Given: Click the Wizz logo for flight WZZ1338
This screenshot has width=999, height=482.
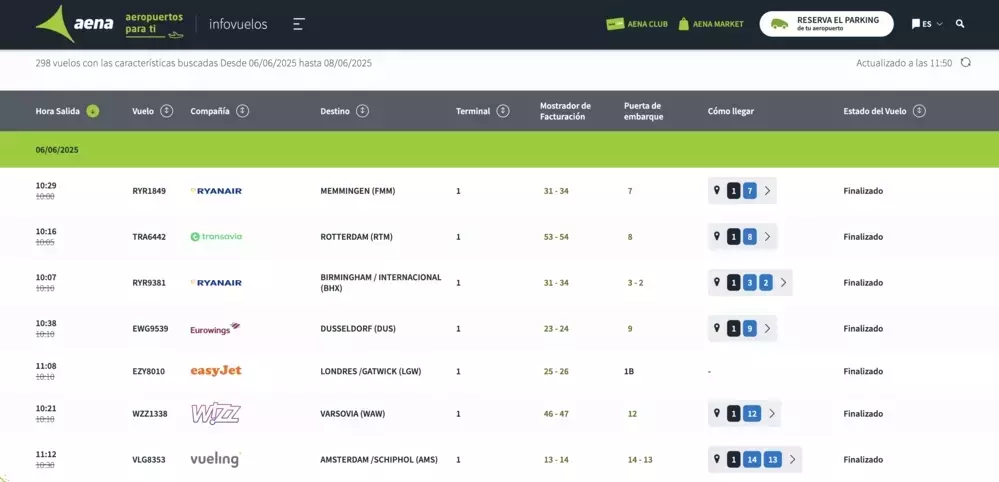Looking at the screenshot, I should tap(216, 413).
